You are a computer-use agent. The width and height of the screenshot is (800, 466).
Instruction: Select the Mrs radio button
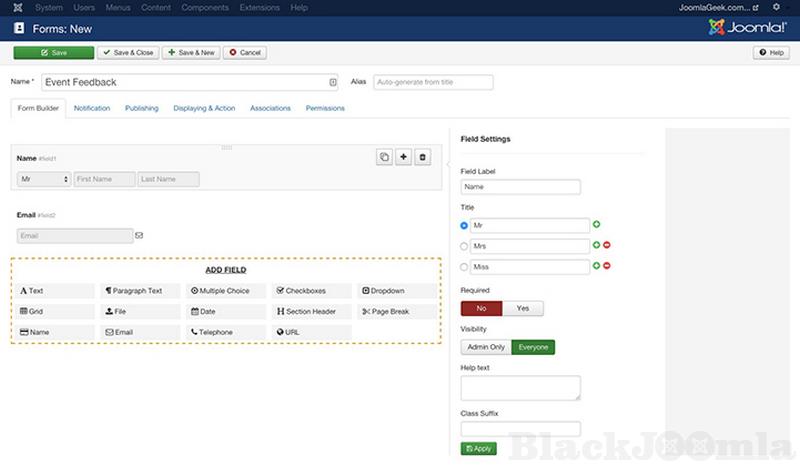click(464, 246)
